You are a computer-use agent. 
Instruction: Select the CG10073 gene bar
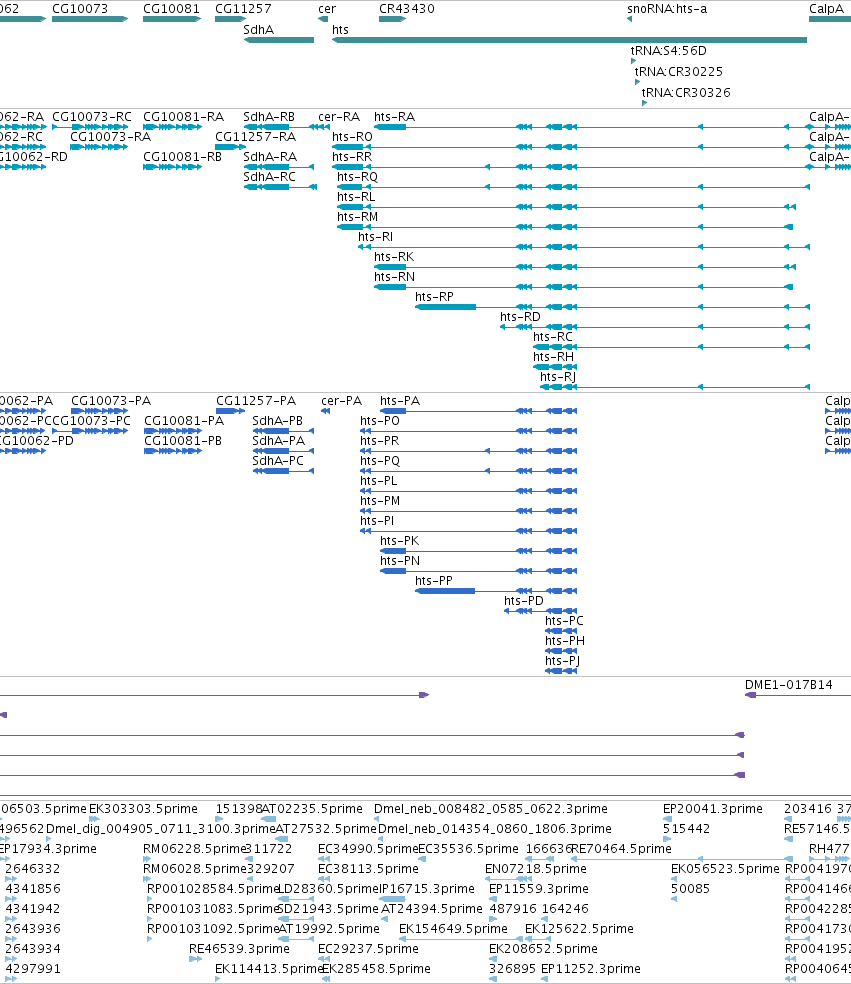click(90, 19)
